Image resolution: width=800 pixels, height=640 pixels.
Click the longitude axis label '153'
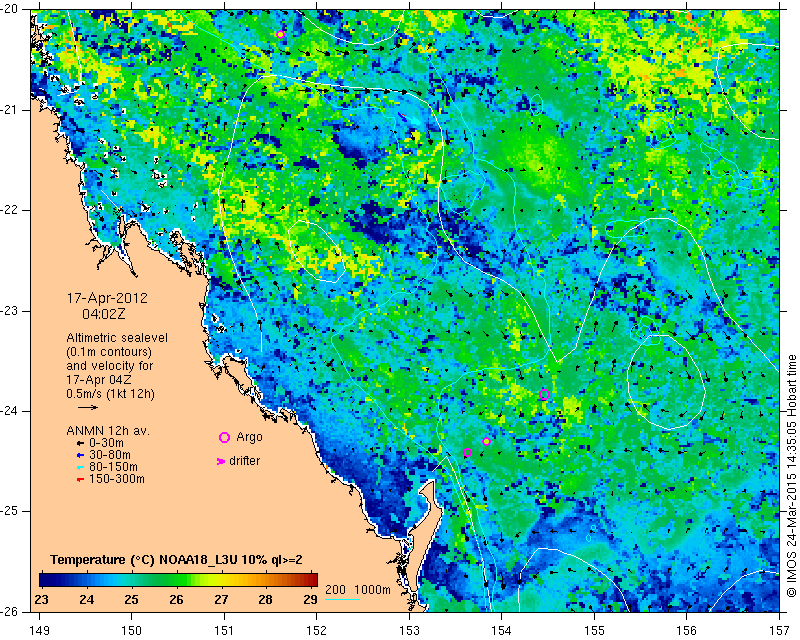tap(409, 631)
